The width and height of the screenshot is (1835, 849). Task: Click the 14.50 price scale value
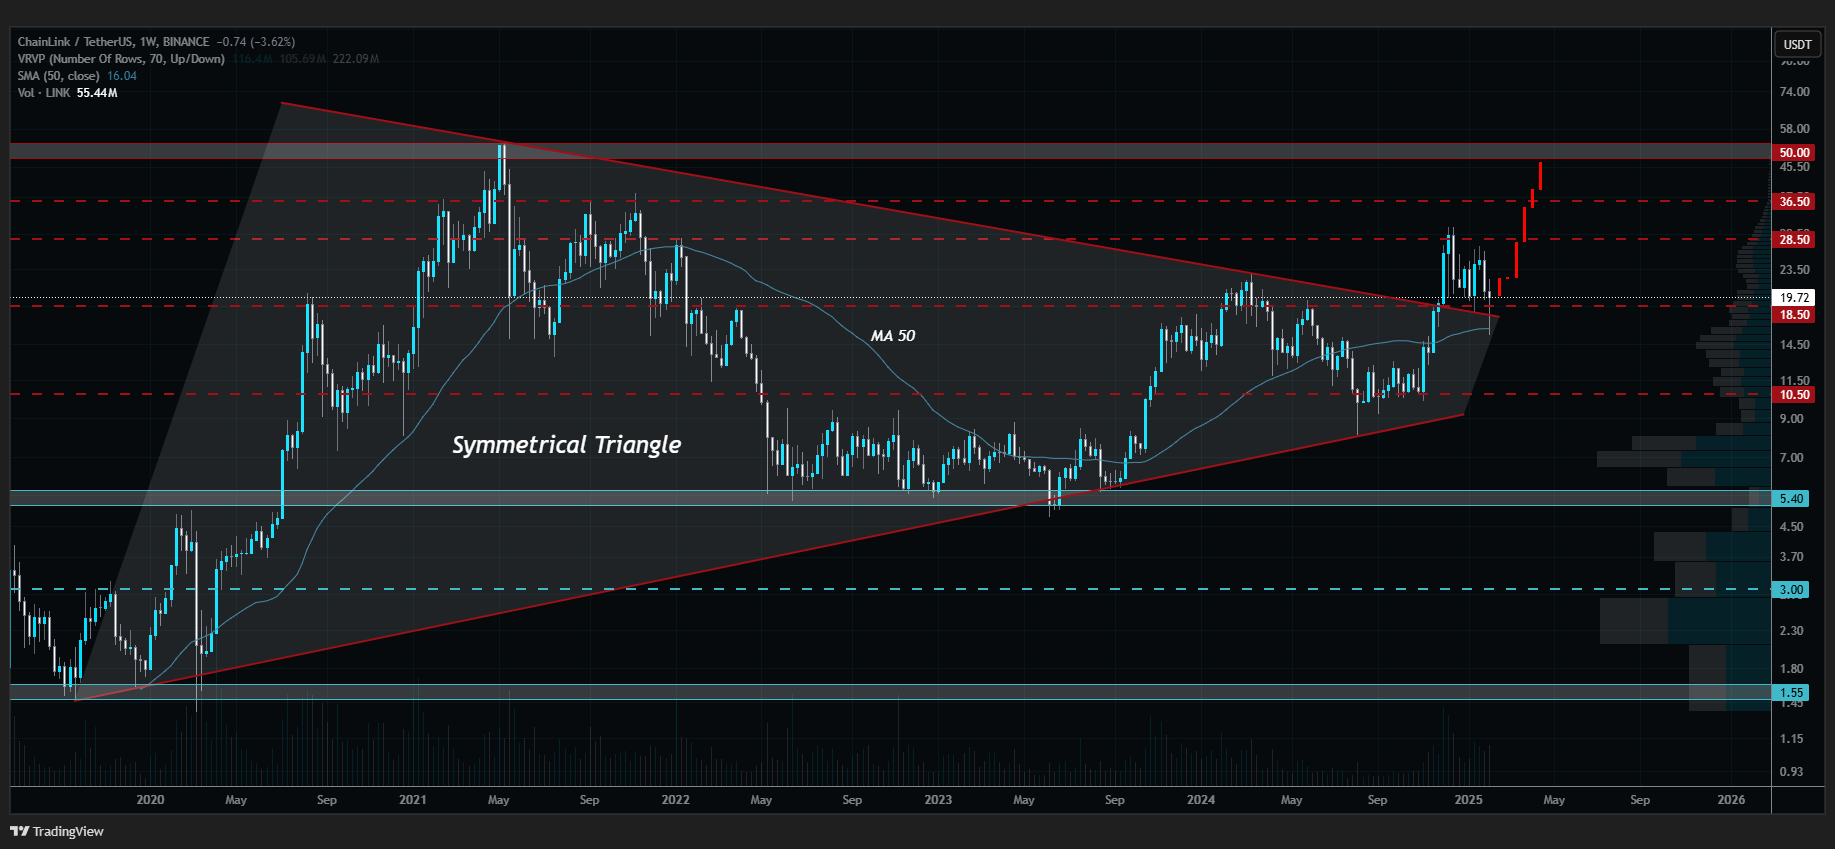(x=1794, y=345)
